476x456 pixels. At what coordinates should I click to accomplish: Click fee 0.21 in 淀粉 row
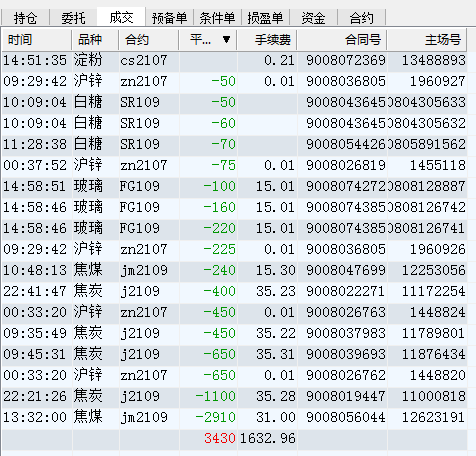pos(279,61)
